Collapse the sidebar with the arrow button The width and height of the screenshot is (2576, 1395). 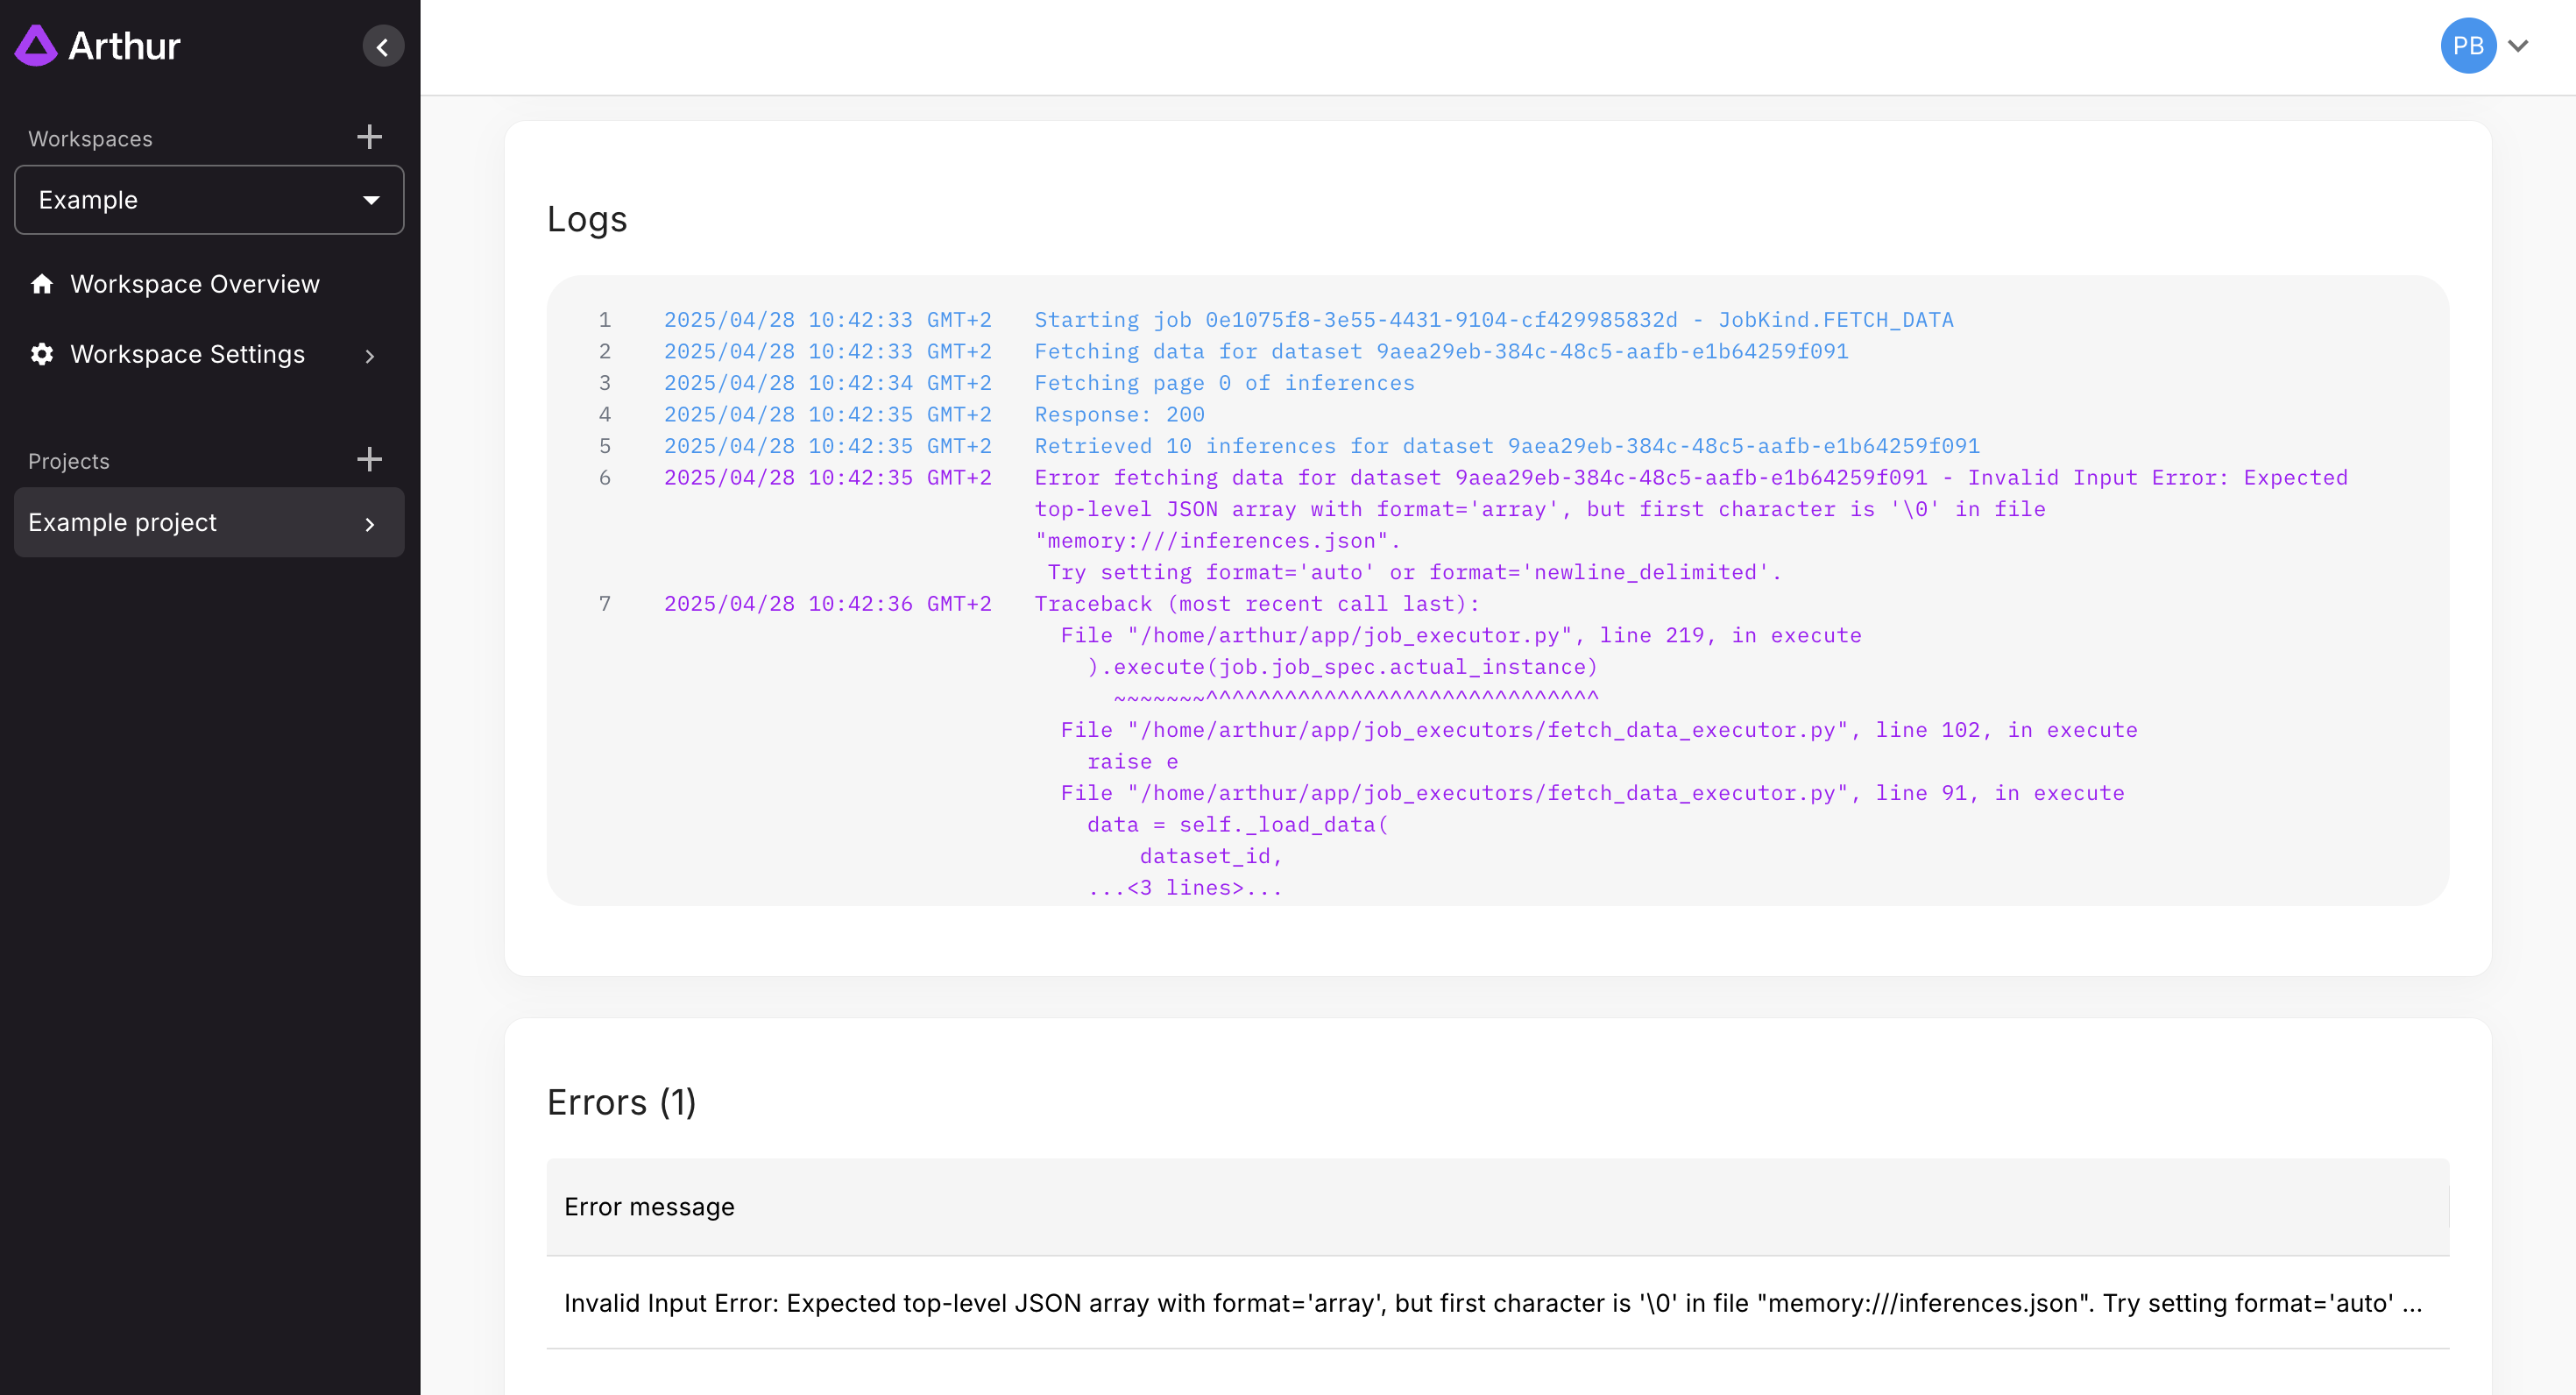[x=382, y=47]
